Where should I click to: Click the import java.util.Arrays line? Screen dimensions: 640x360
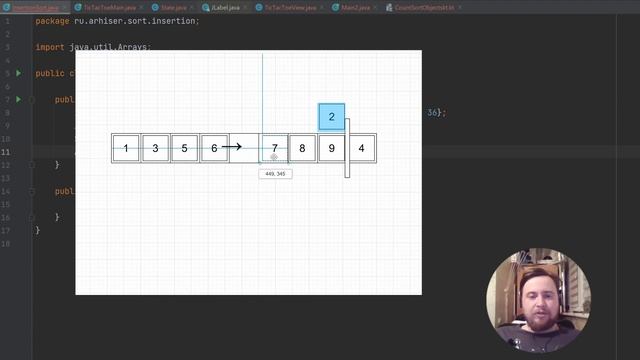[93, 47]
